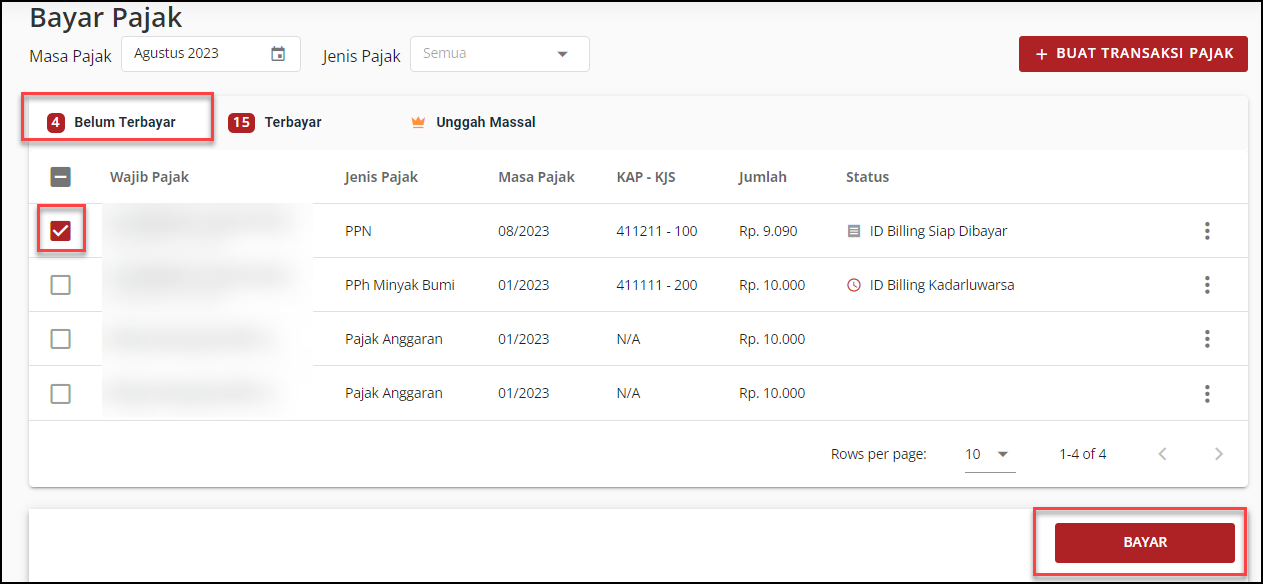Expand the Jenis Pajak dropdown
Viewport: 1263px width, 584px height.
click(500, 54)
